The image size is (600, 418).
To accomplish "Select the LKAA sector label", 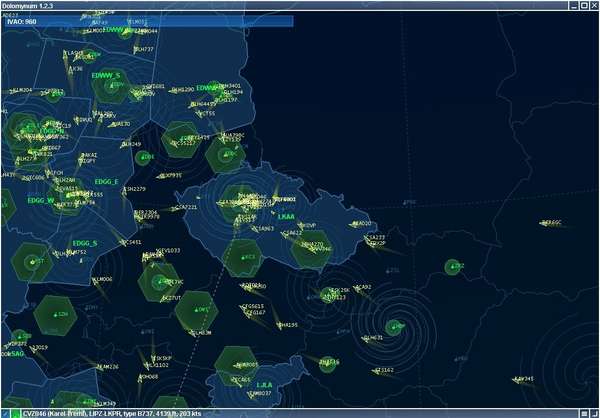I will pyautogui.click(x=286, y=216).
